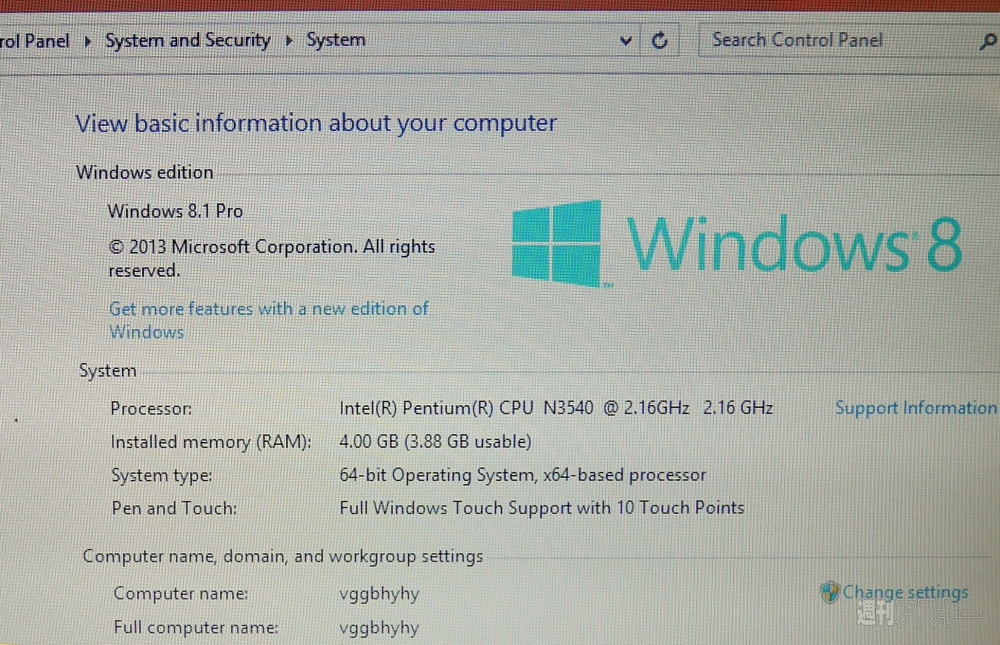Click the Change settings link

(905, 592)
